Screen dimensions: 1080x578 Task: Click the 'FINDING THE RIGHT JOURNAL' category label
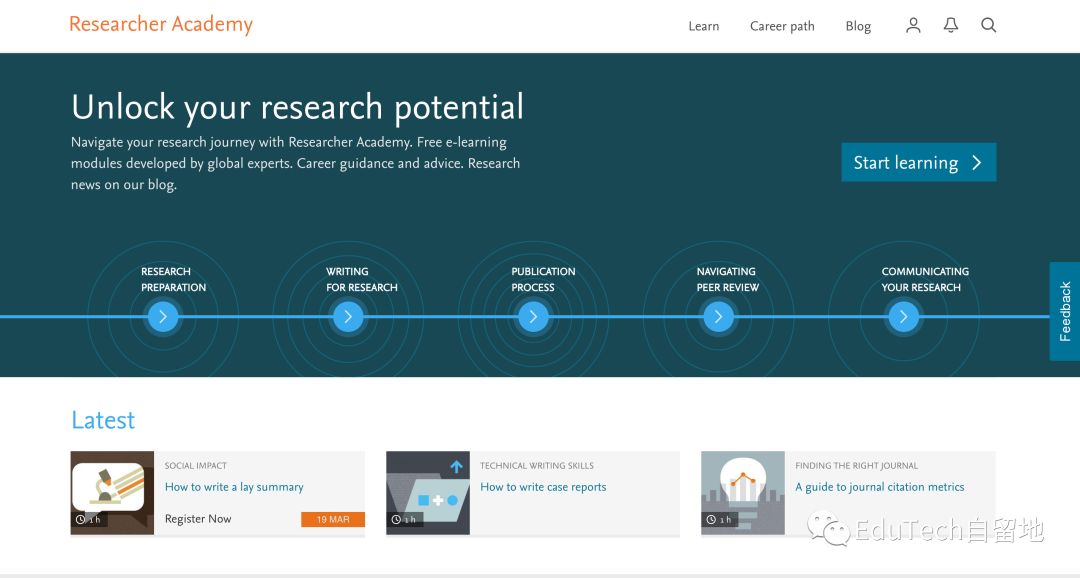[856, 466]
